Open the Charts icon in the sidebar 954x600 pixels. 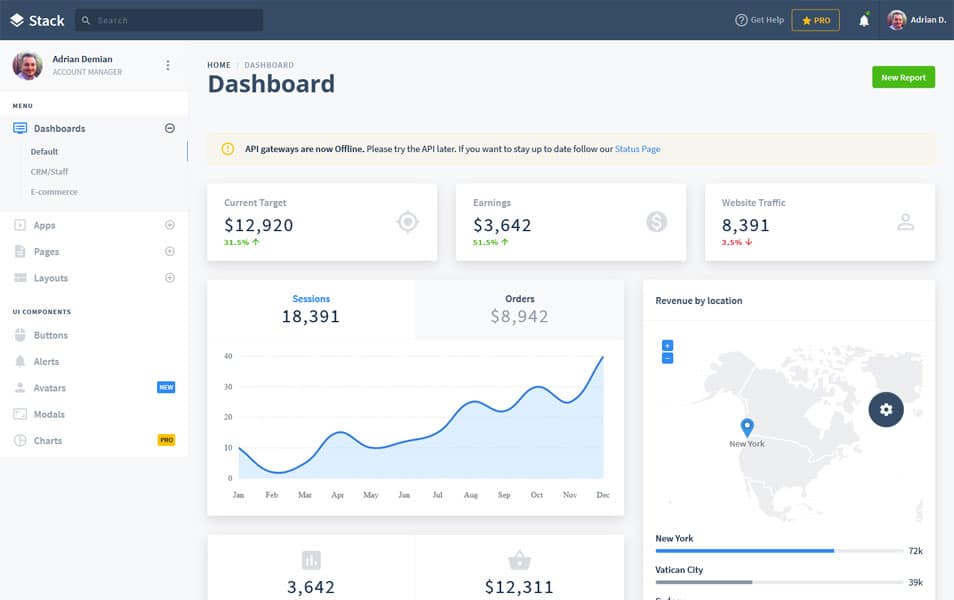click(x=20, y=440)
